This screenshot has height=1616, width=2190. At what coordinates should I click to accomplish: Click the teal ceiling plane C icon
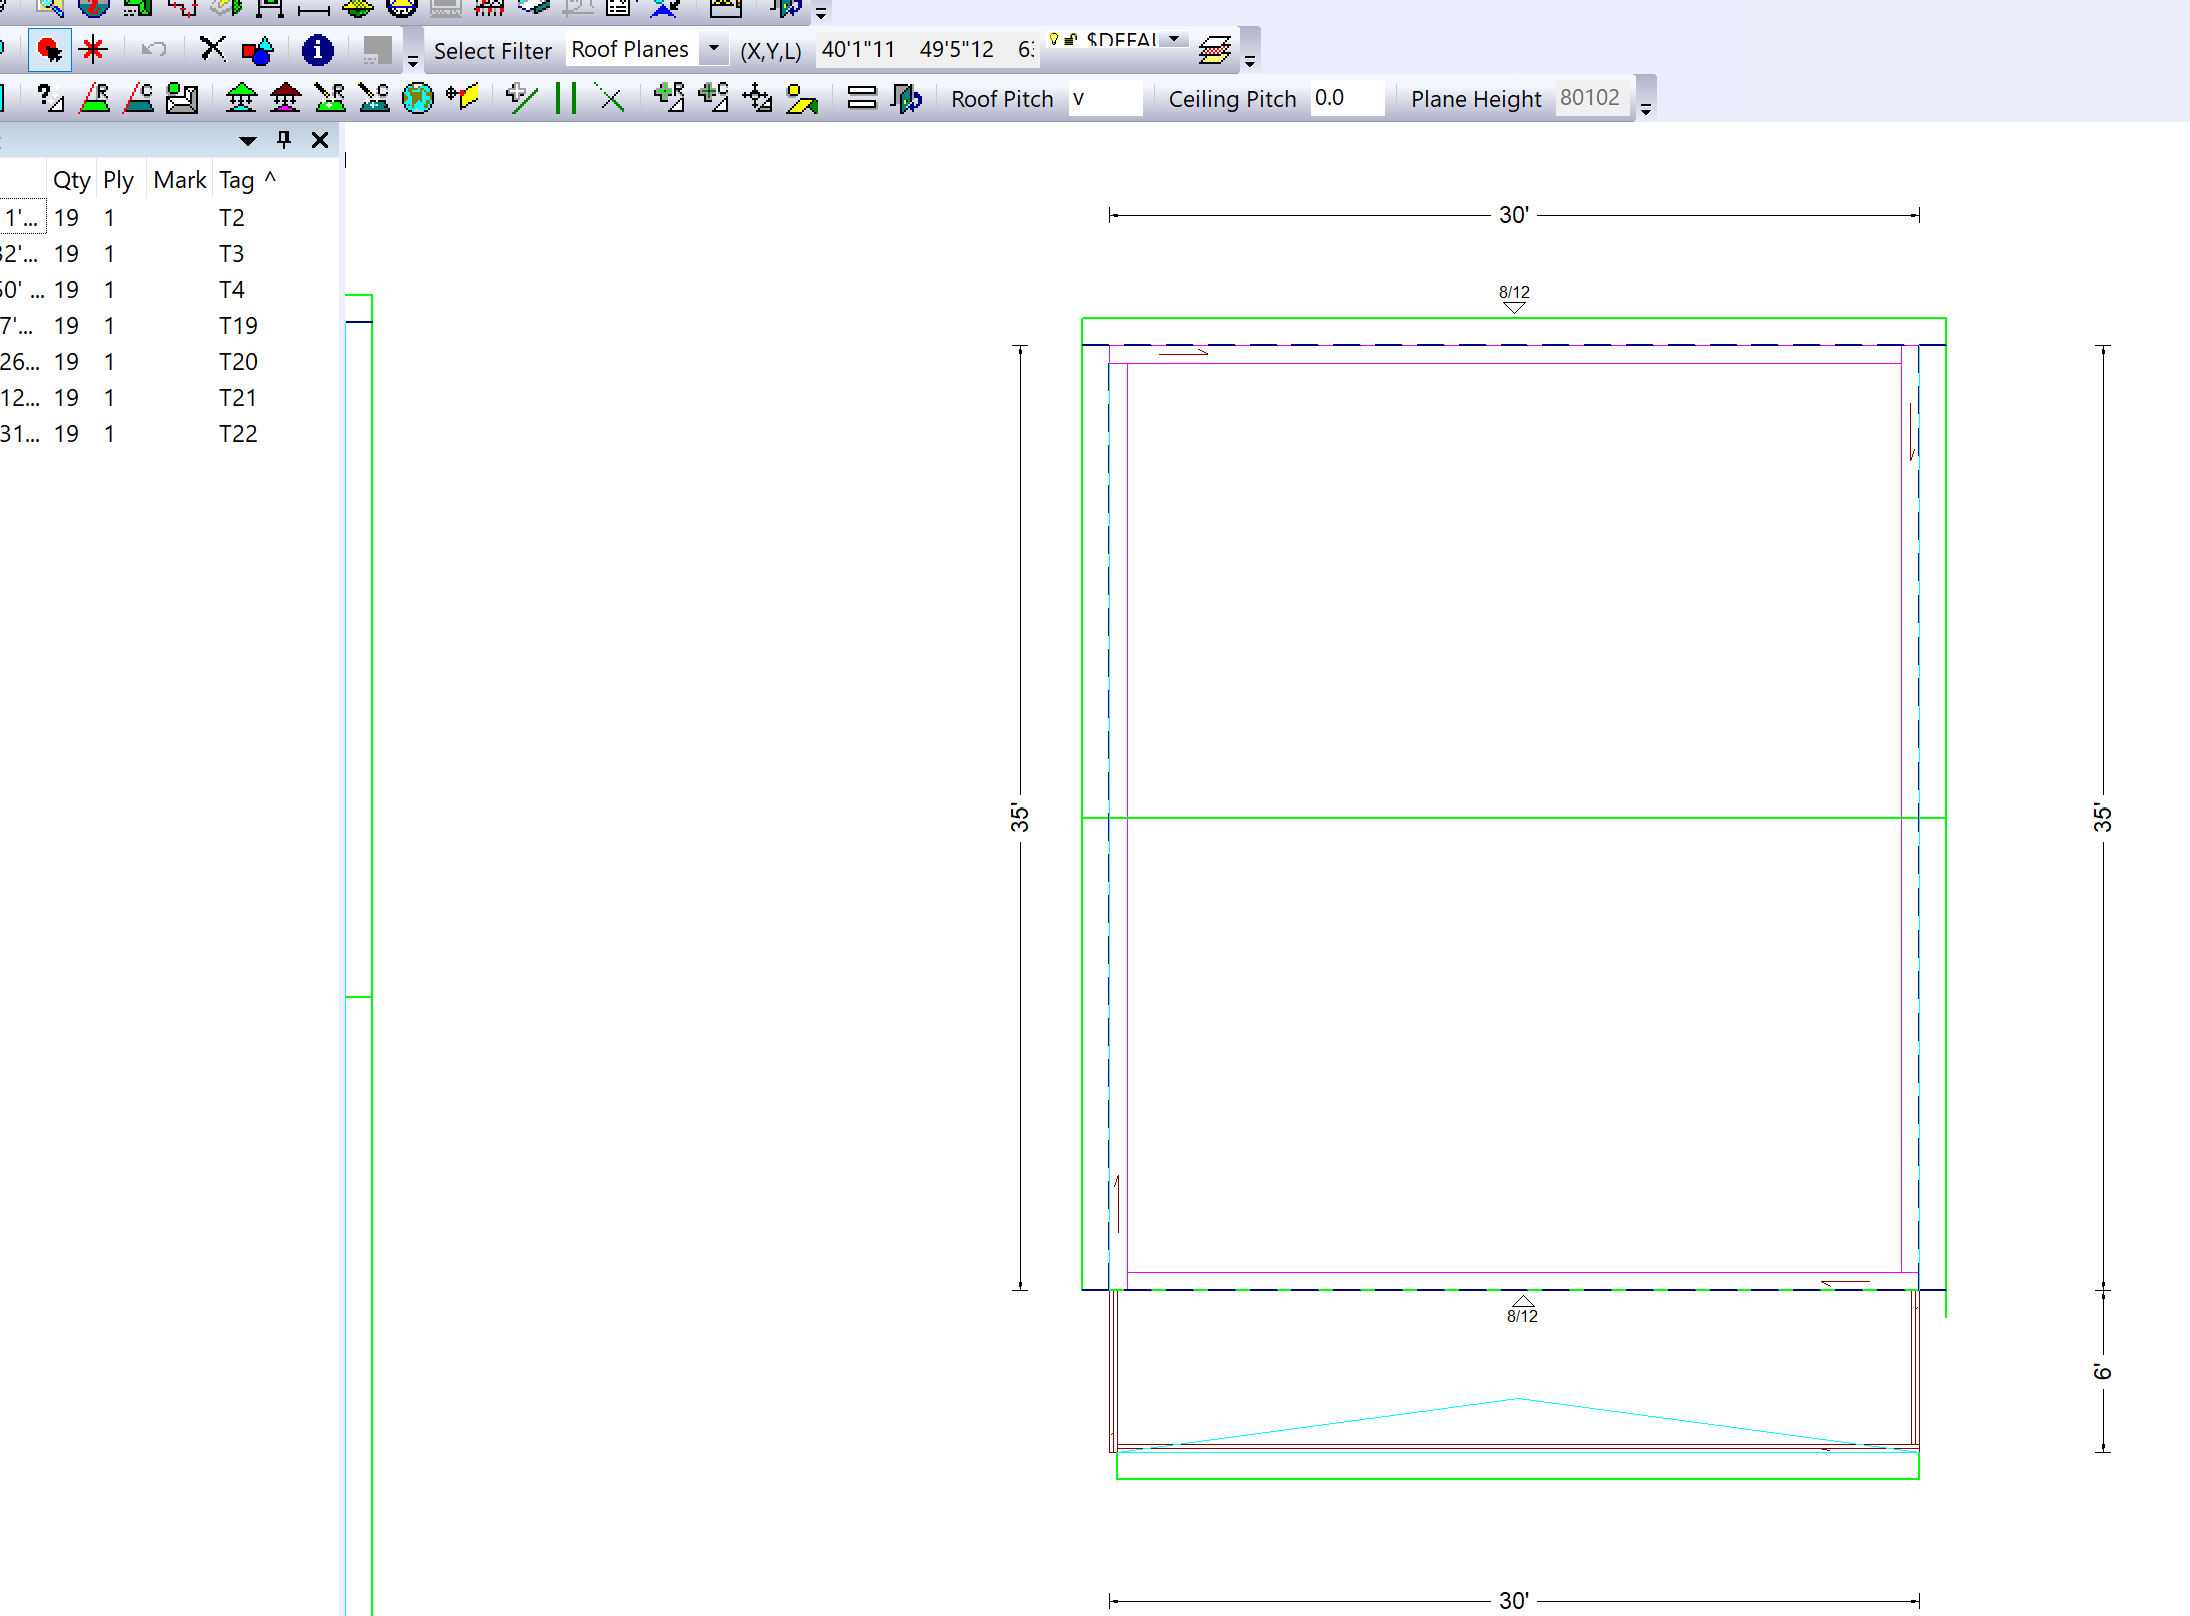pos(139,98)
